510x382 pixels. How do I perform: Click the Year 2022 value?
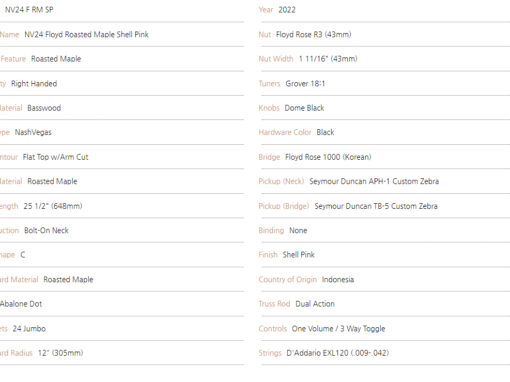pyautogui.click(x=287, y=10)
